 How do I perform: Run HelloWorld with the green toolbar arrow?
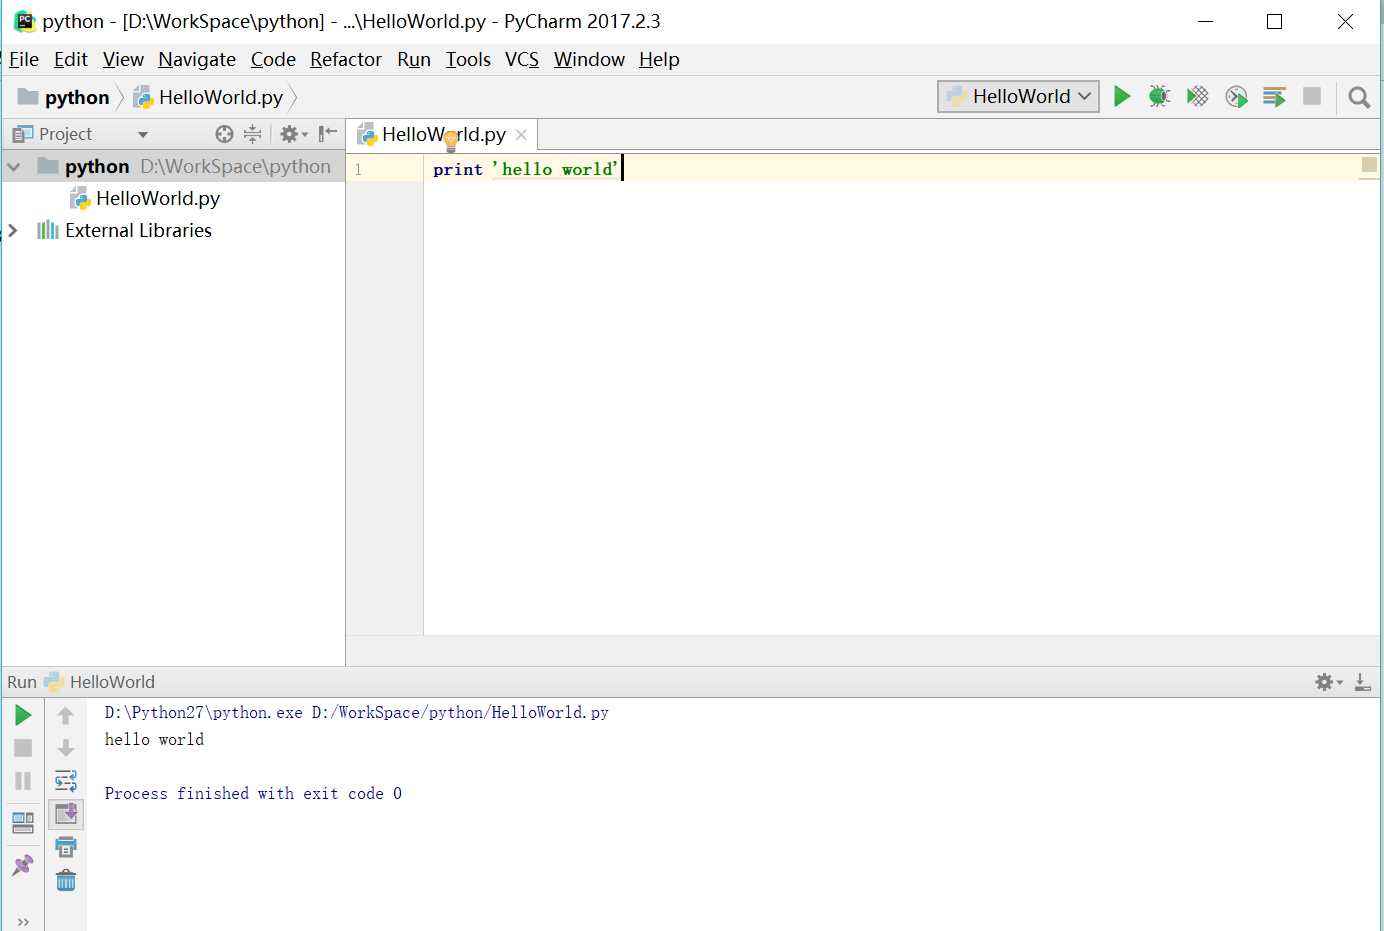click(x=1122, y=96)
